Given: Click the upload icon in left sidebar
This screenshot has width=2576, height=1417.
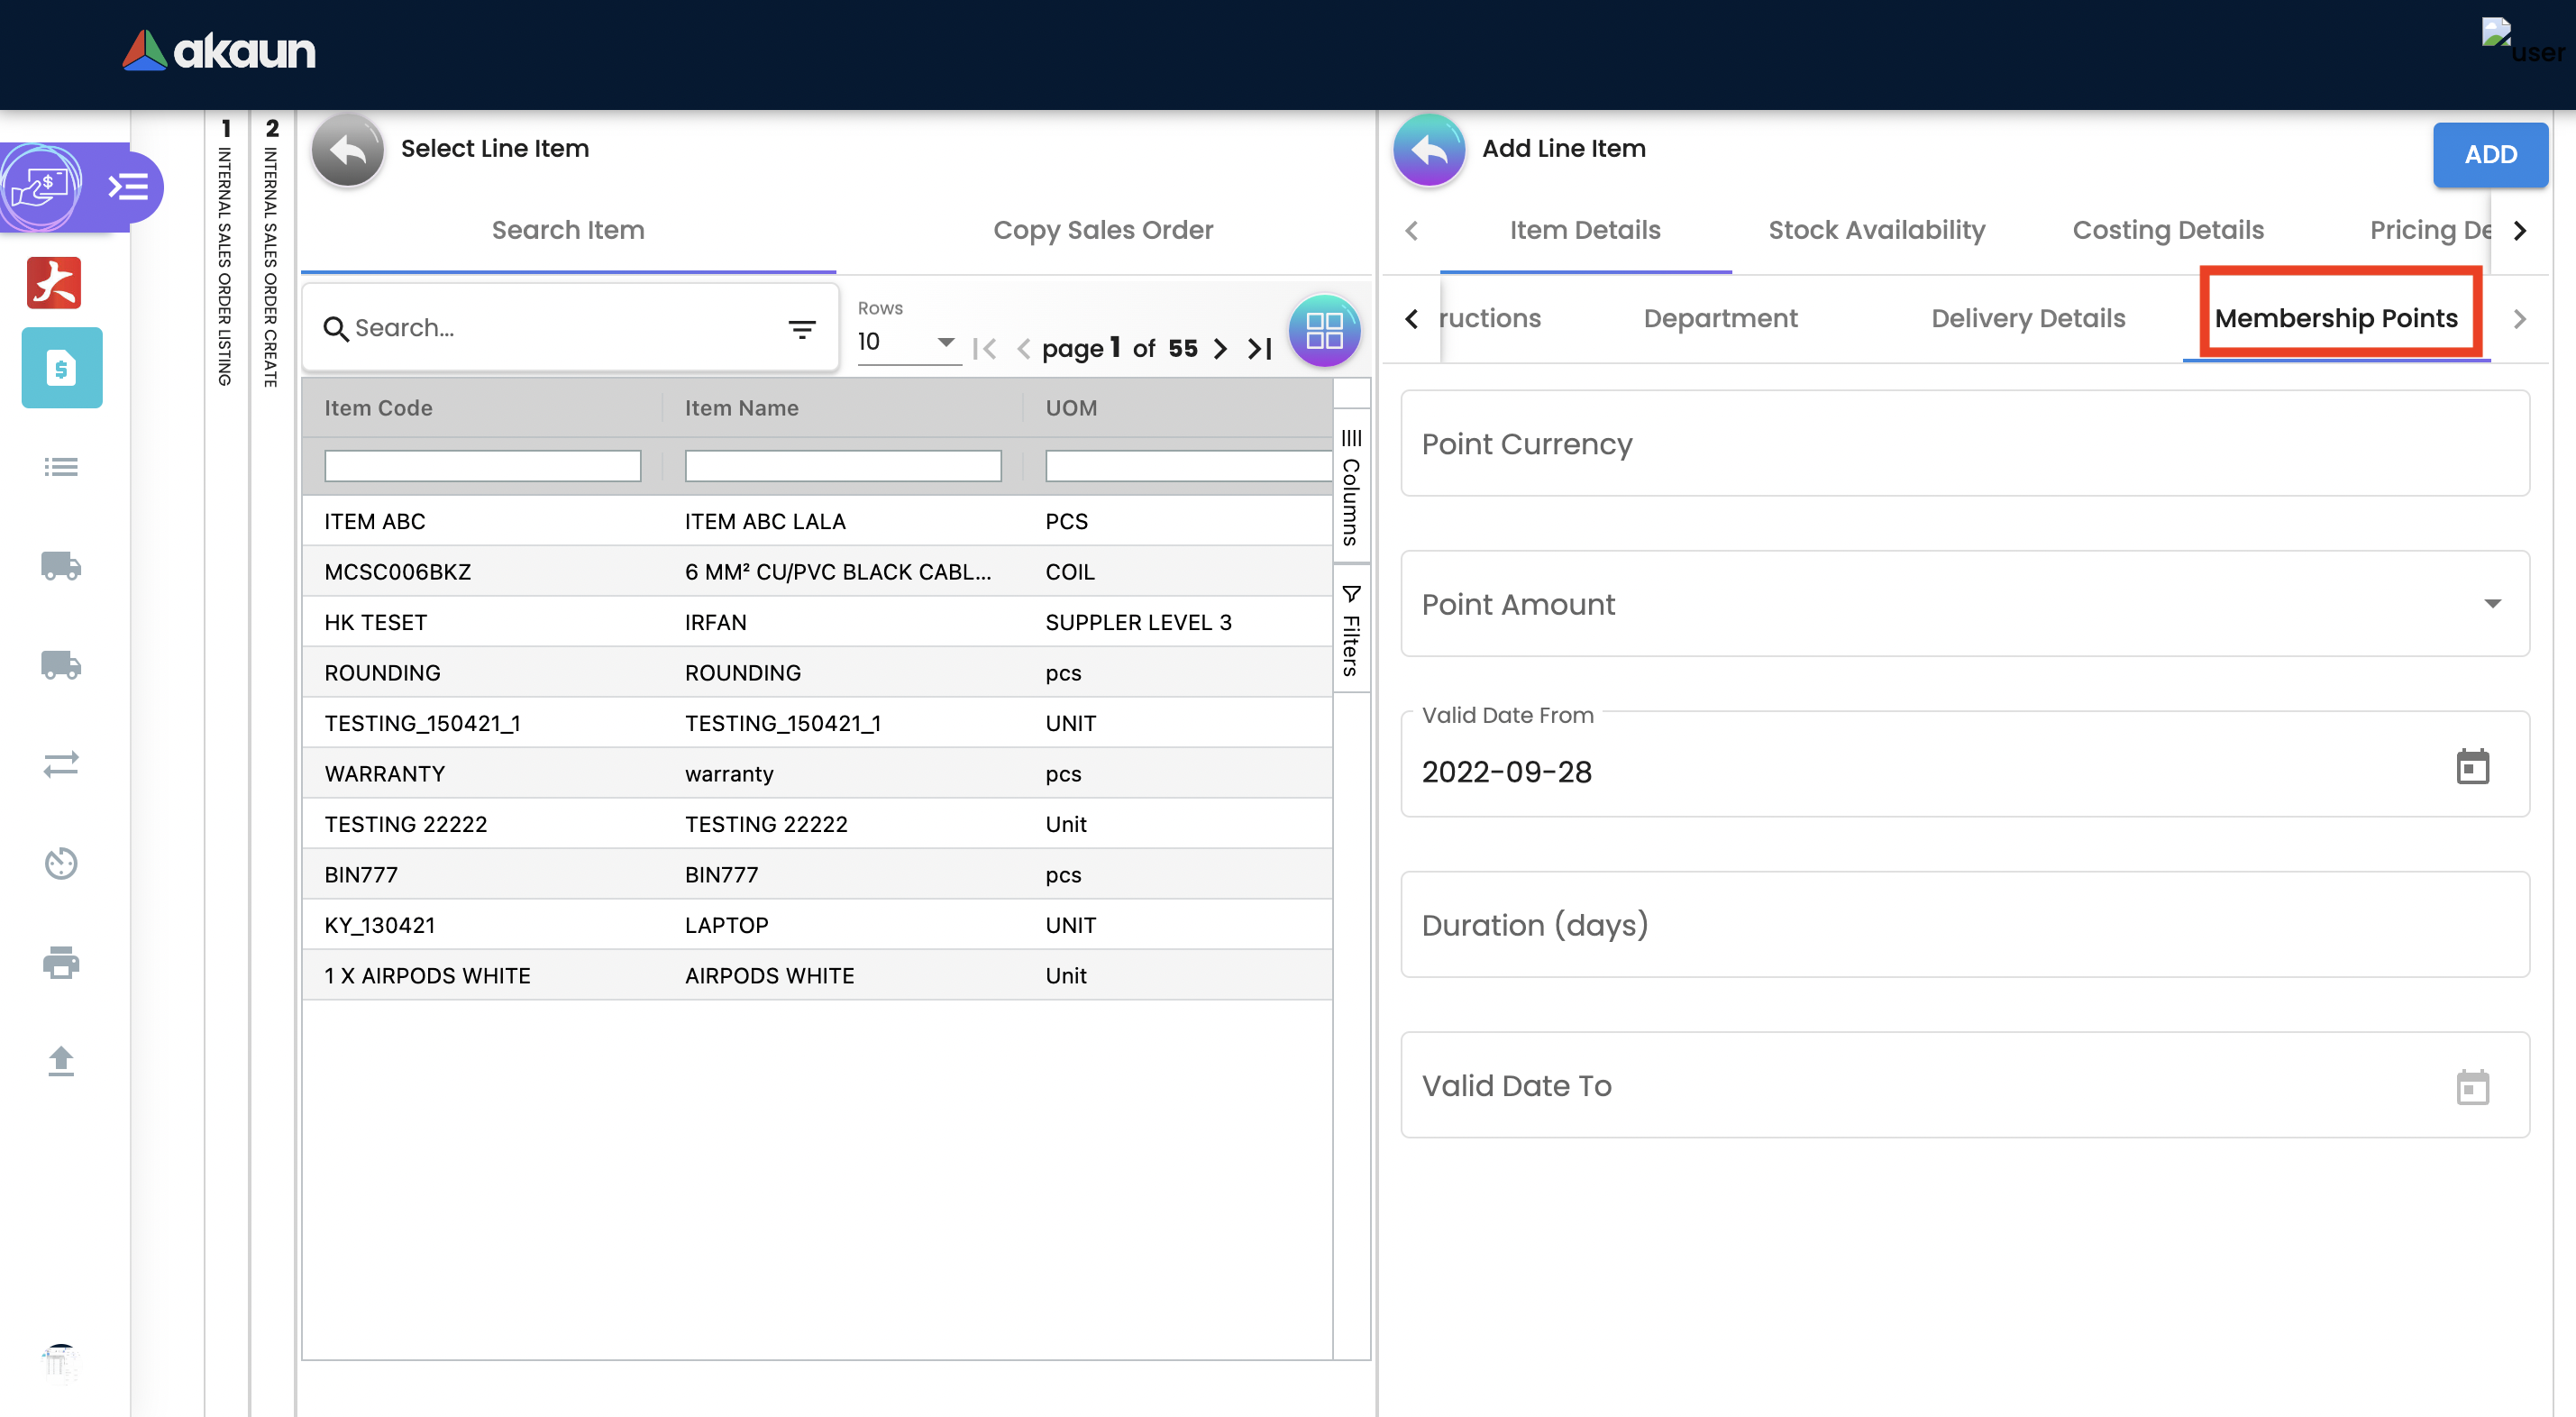Looking at the screenshot, I should click(x=61, y=1060).
